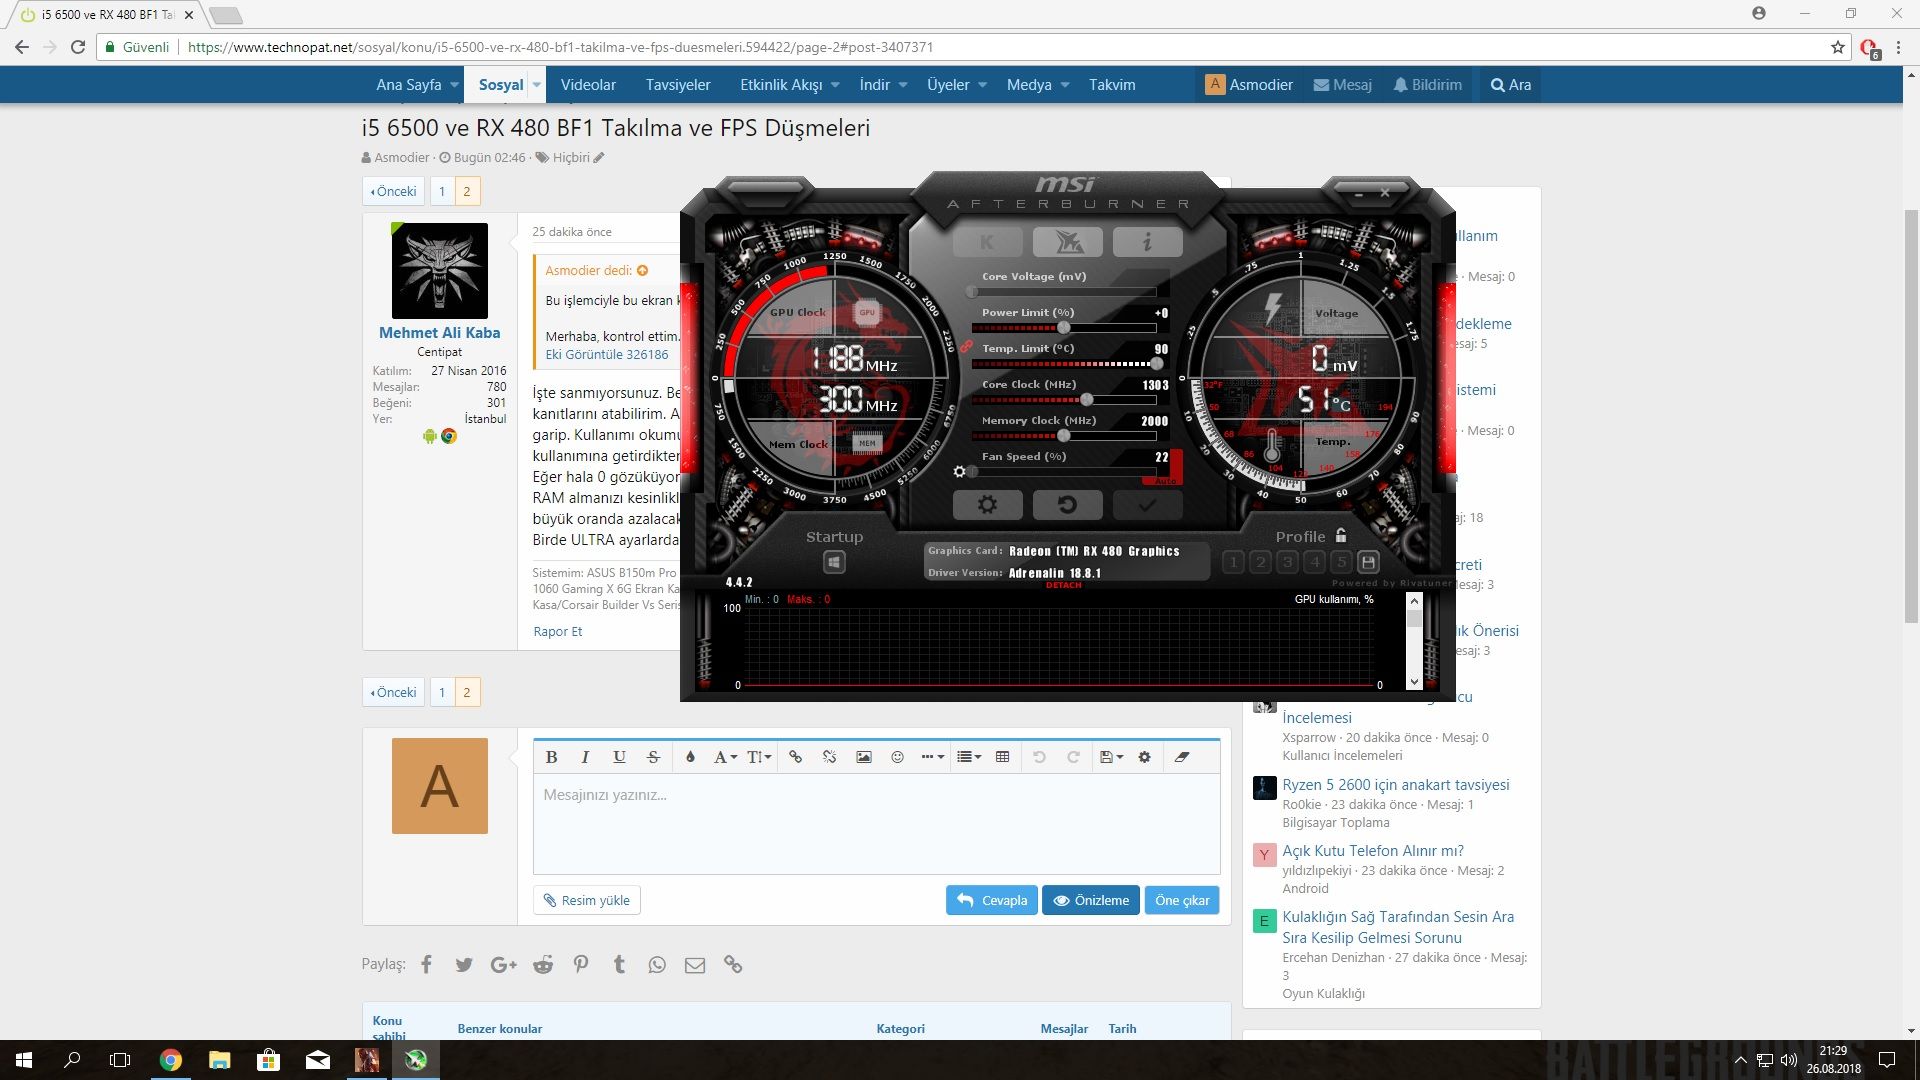Open the Tavsiyeler navigation tab

pos(677,85)
